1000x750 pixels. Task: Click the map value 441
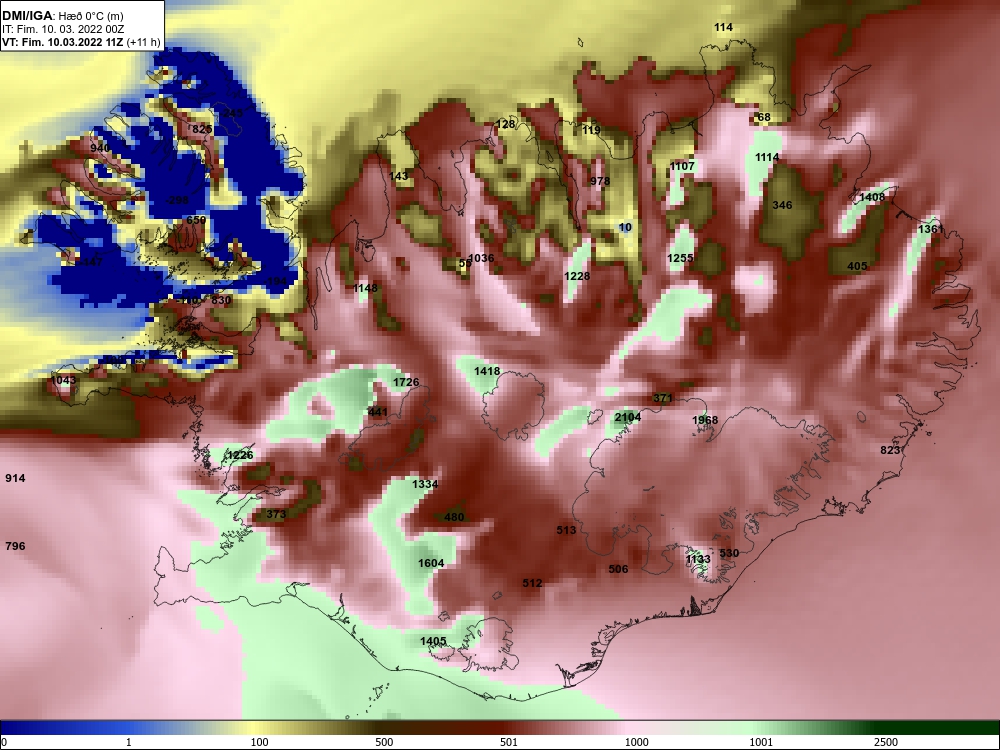tap(378, 413)
